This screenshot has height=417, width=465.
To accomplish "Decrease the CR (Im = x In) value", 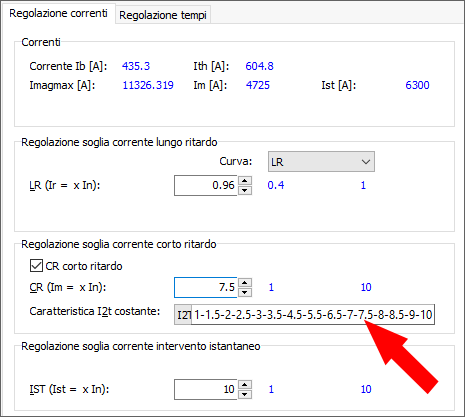I will pos(245,292).
